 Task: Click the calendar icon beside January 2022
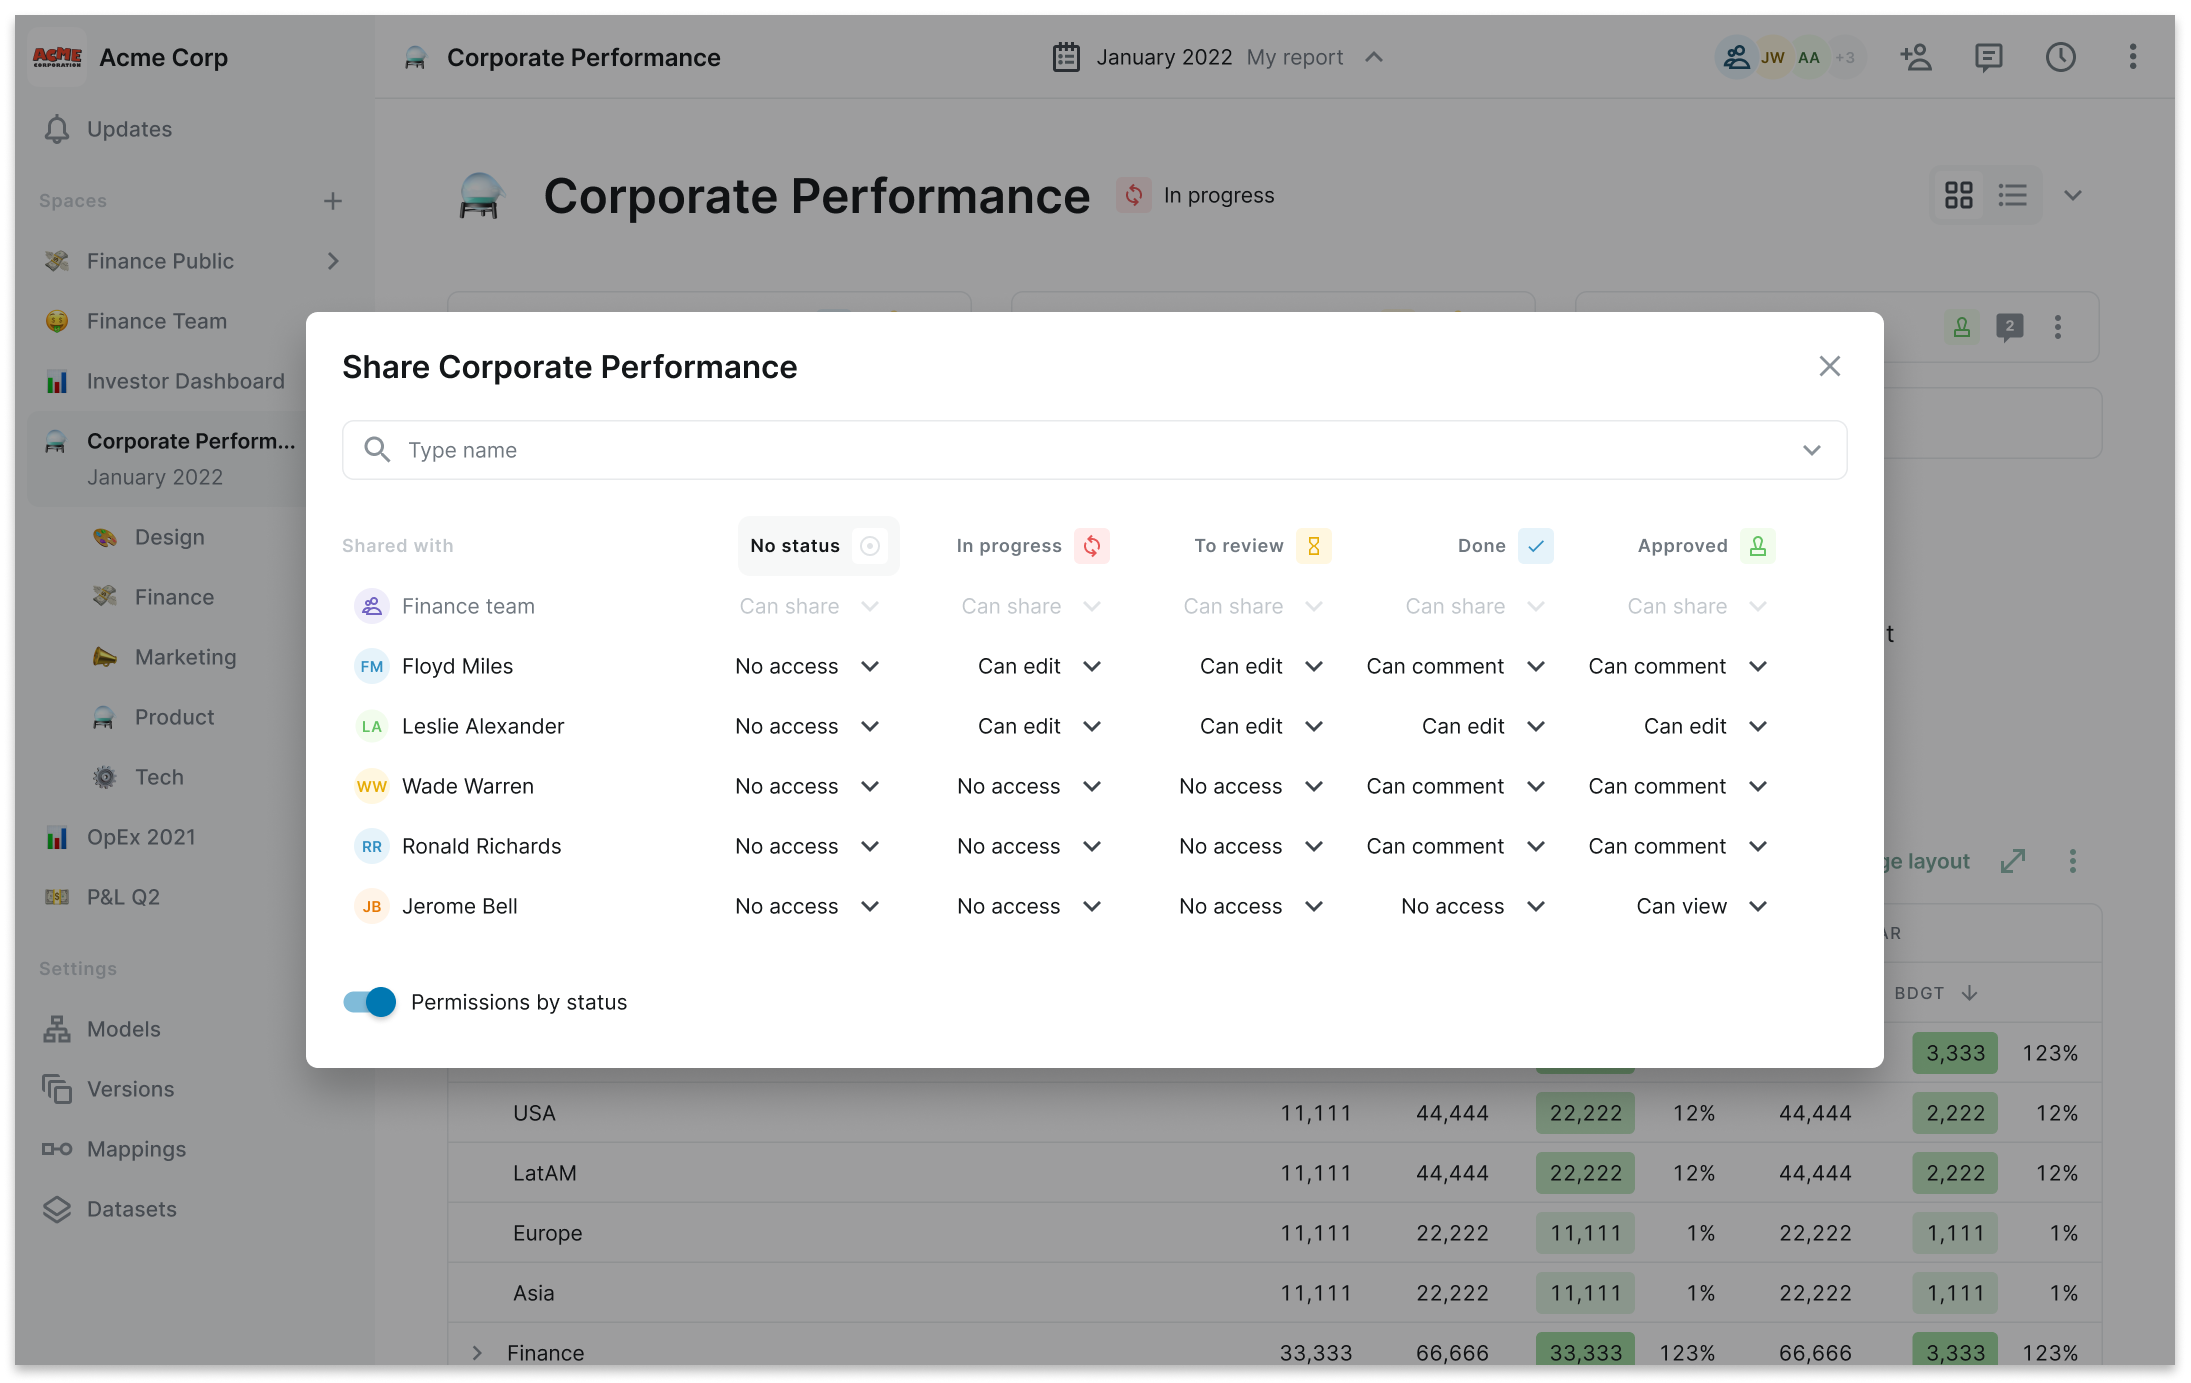pyautogui.click(x=1066, y=58)
